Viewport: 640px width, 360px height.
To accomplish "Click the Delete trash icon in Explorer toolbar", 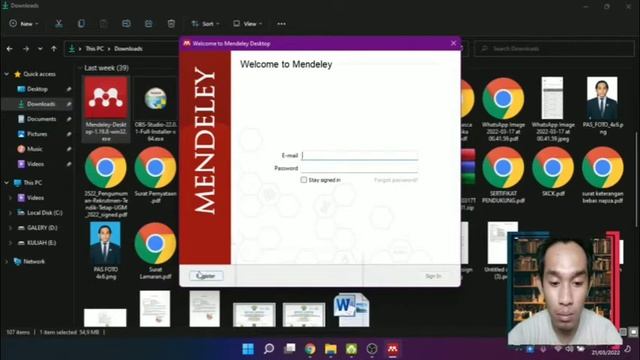I will coord(171,24).
